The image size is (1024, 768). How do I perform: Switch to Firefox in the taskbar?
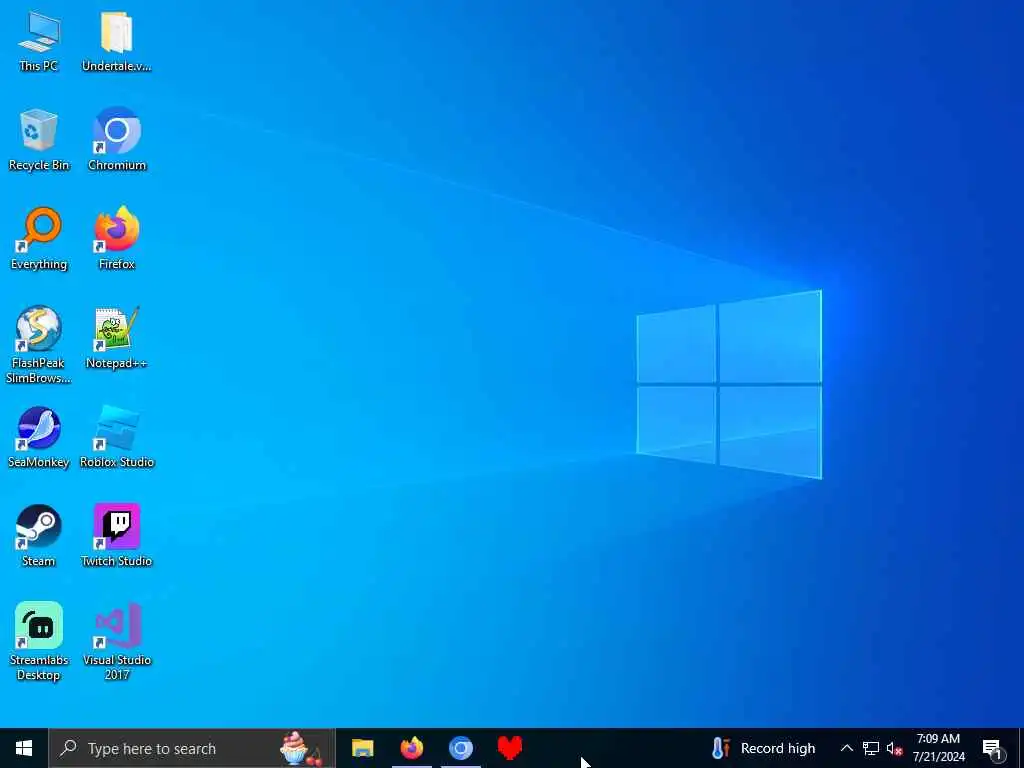[x=411, y=748]
